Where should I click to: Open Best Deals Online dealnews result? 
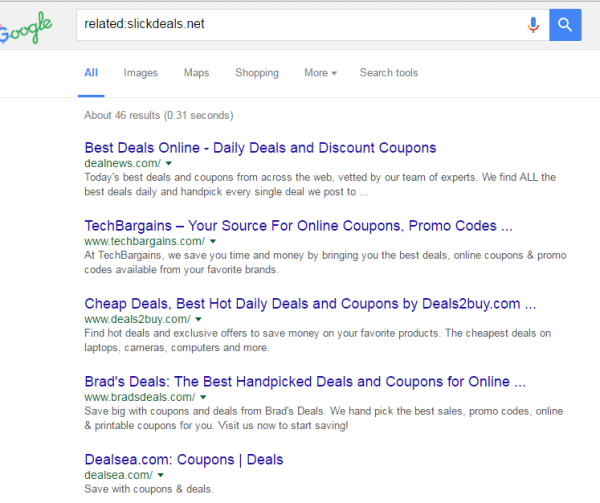260,148
